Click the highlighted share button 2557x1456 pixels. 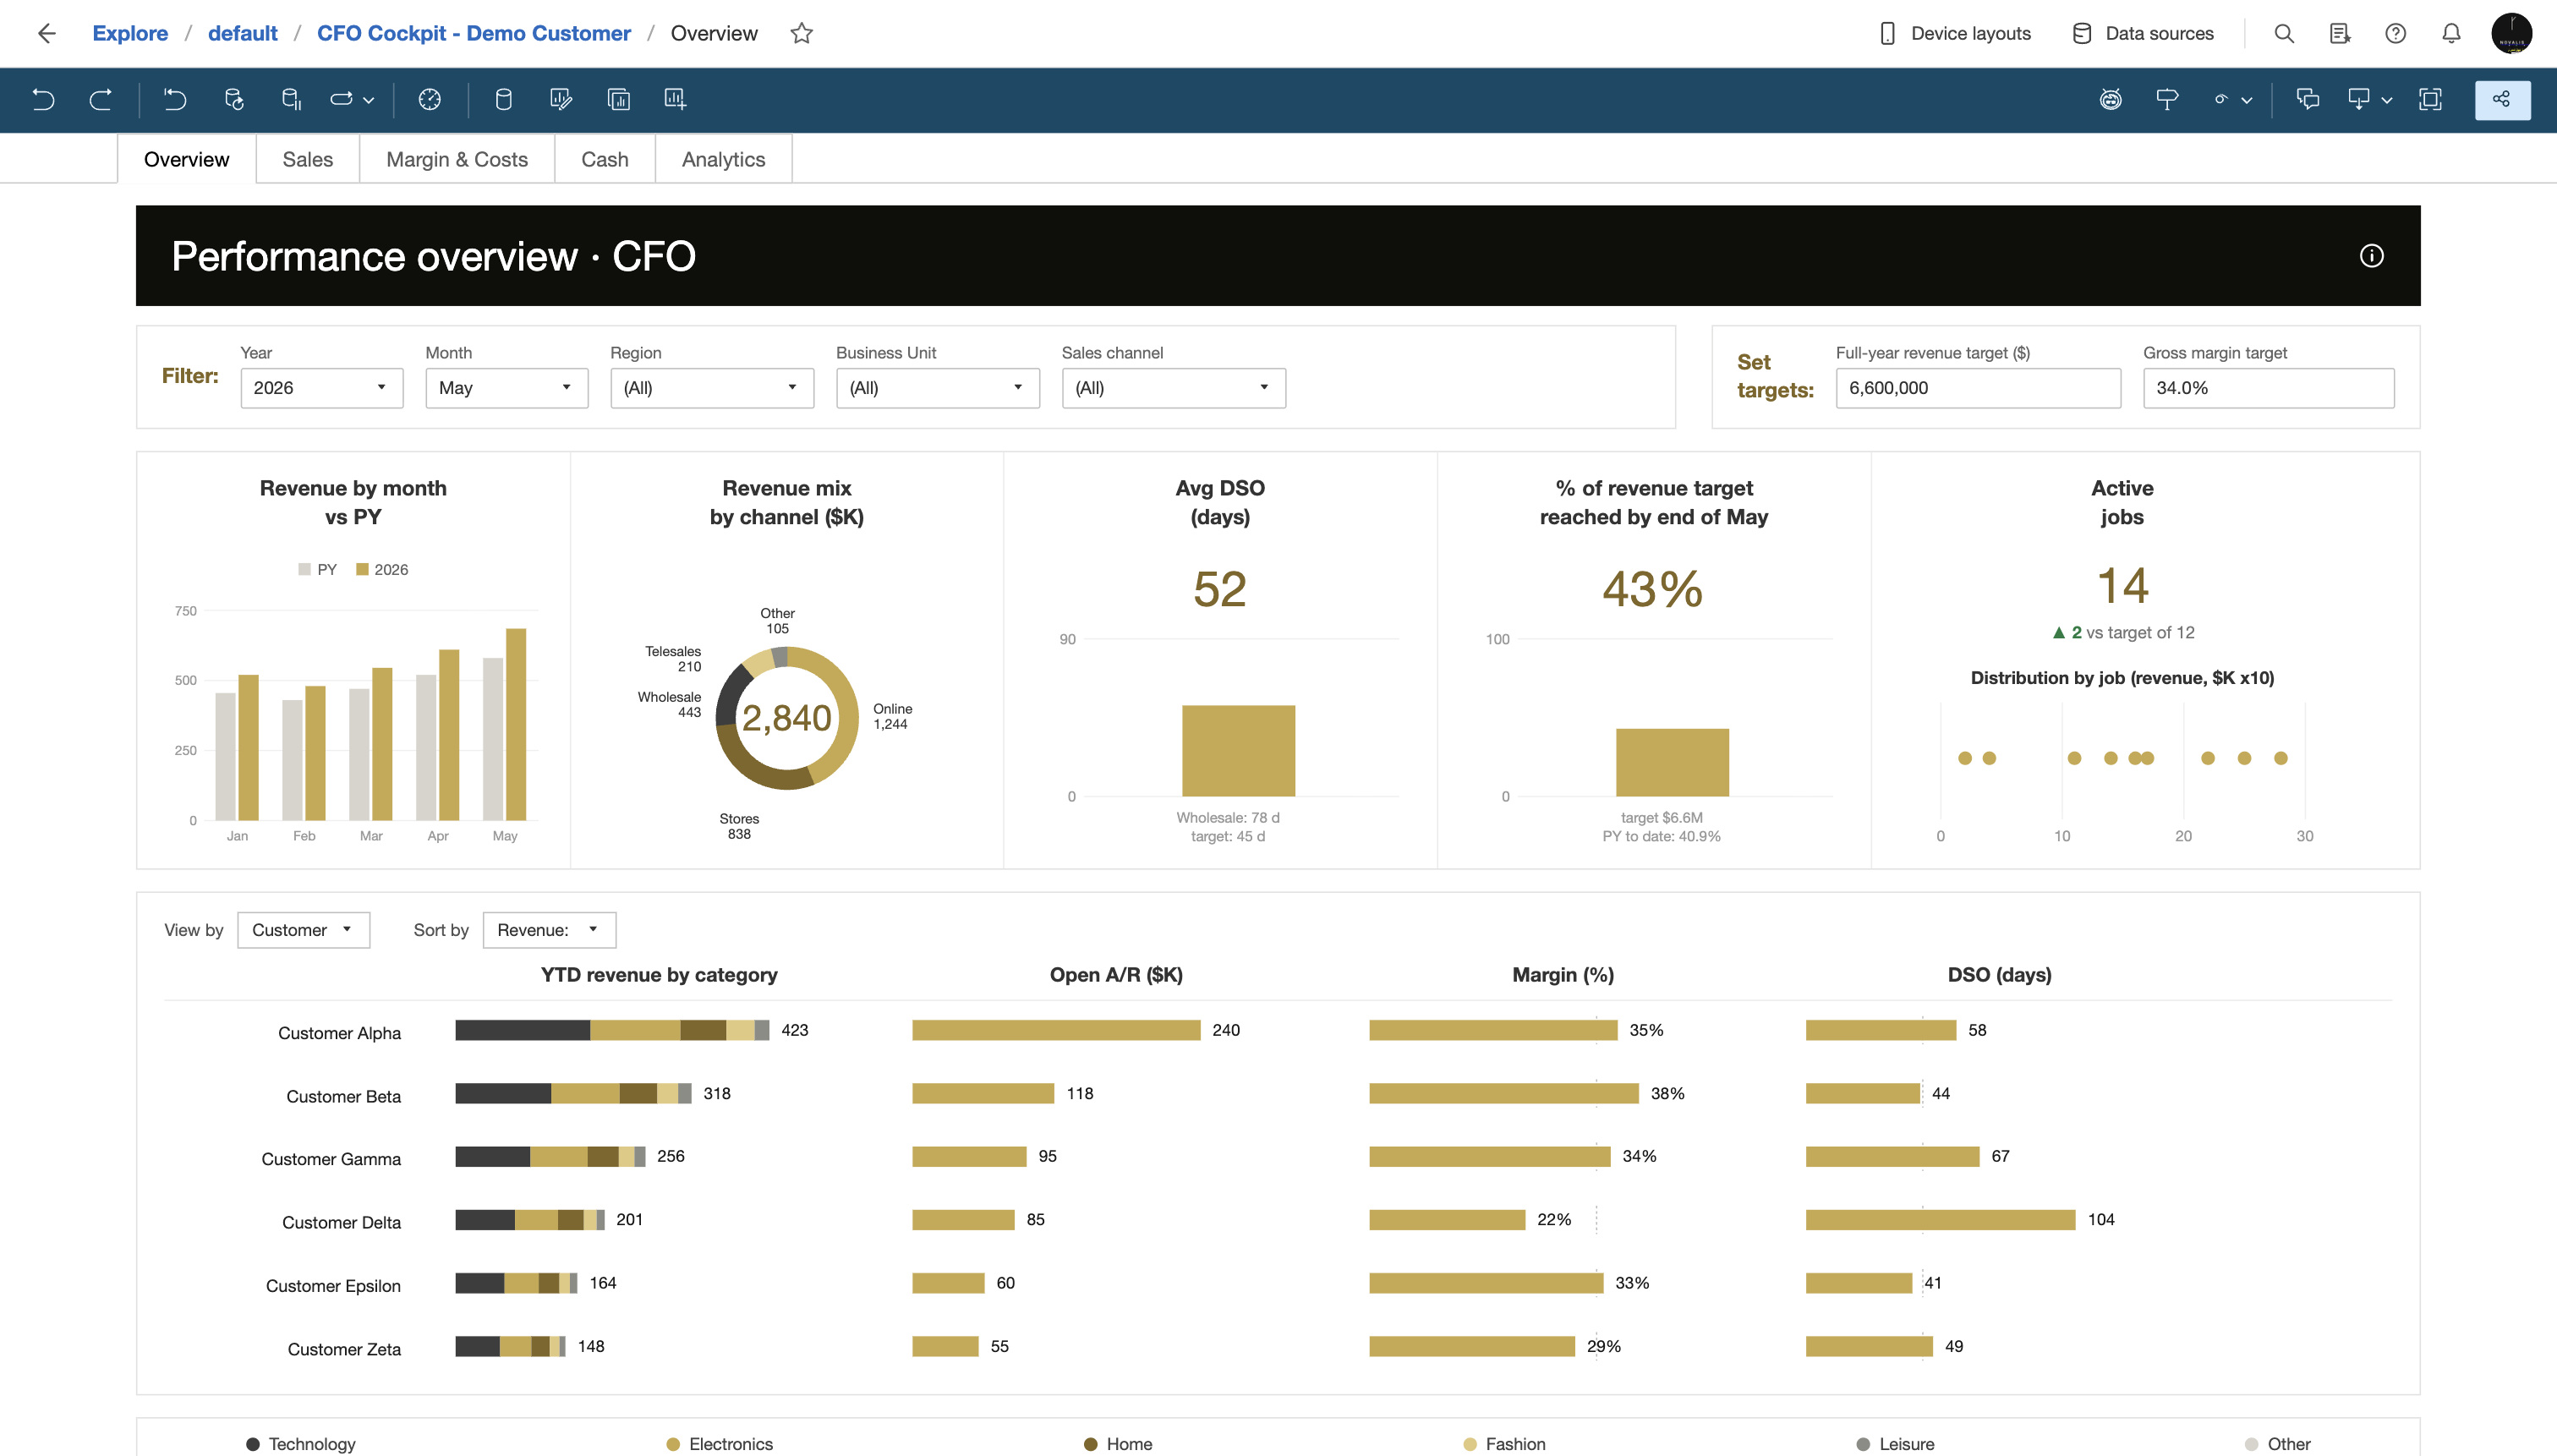[2502, 100]
